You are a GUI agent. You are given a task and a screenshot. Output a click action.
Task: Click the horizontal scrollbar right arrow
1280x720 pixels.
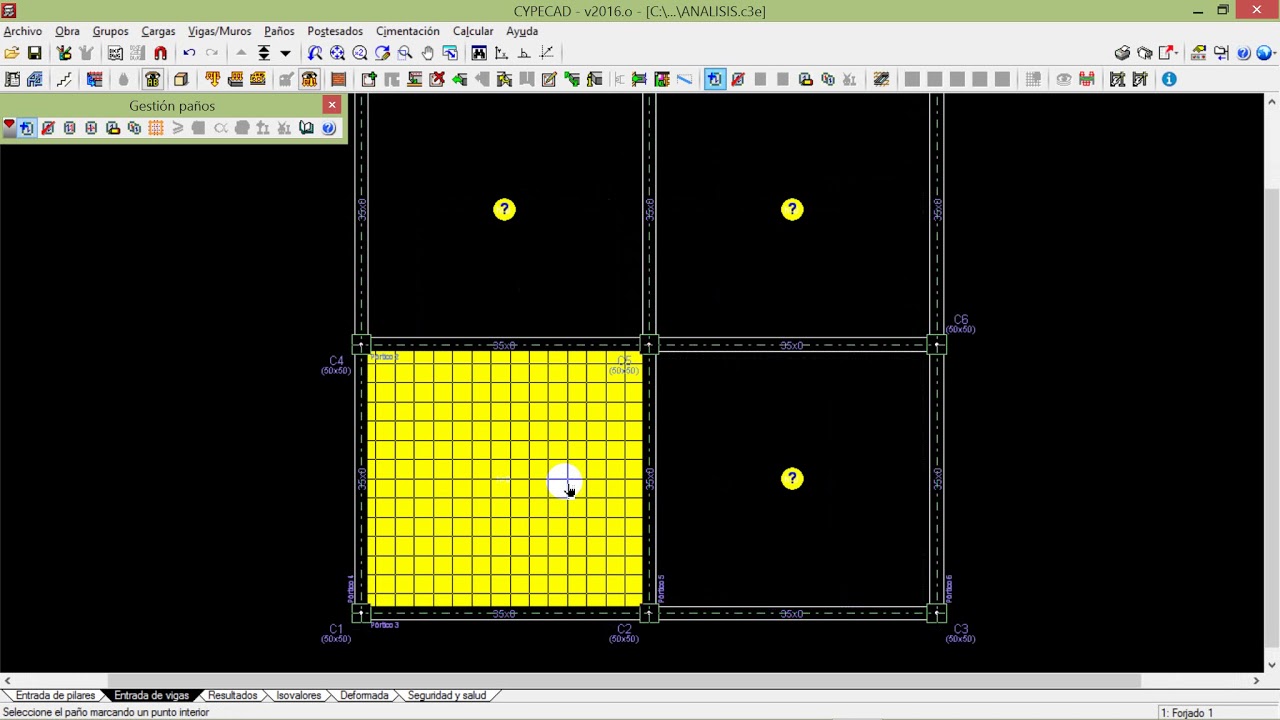tap(1256, 681)
